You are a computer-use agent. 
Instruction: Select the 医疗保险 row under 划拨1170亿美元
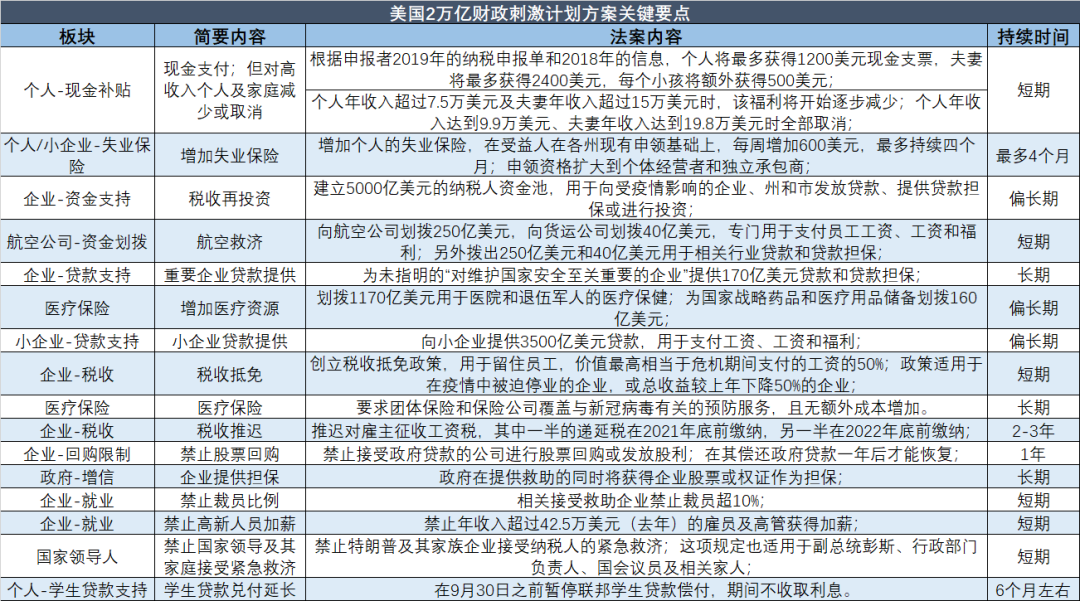(x=77, y=307)
